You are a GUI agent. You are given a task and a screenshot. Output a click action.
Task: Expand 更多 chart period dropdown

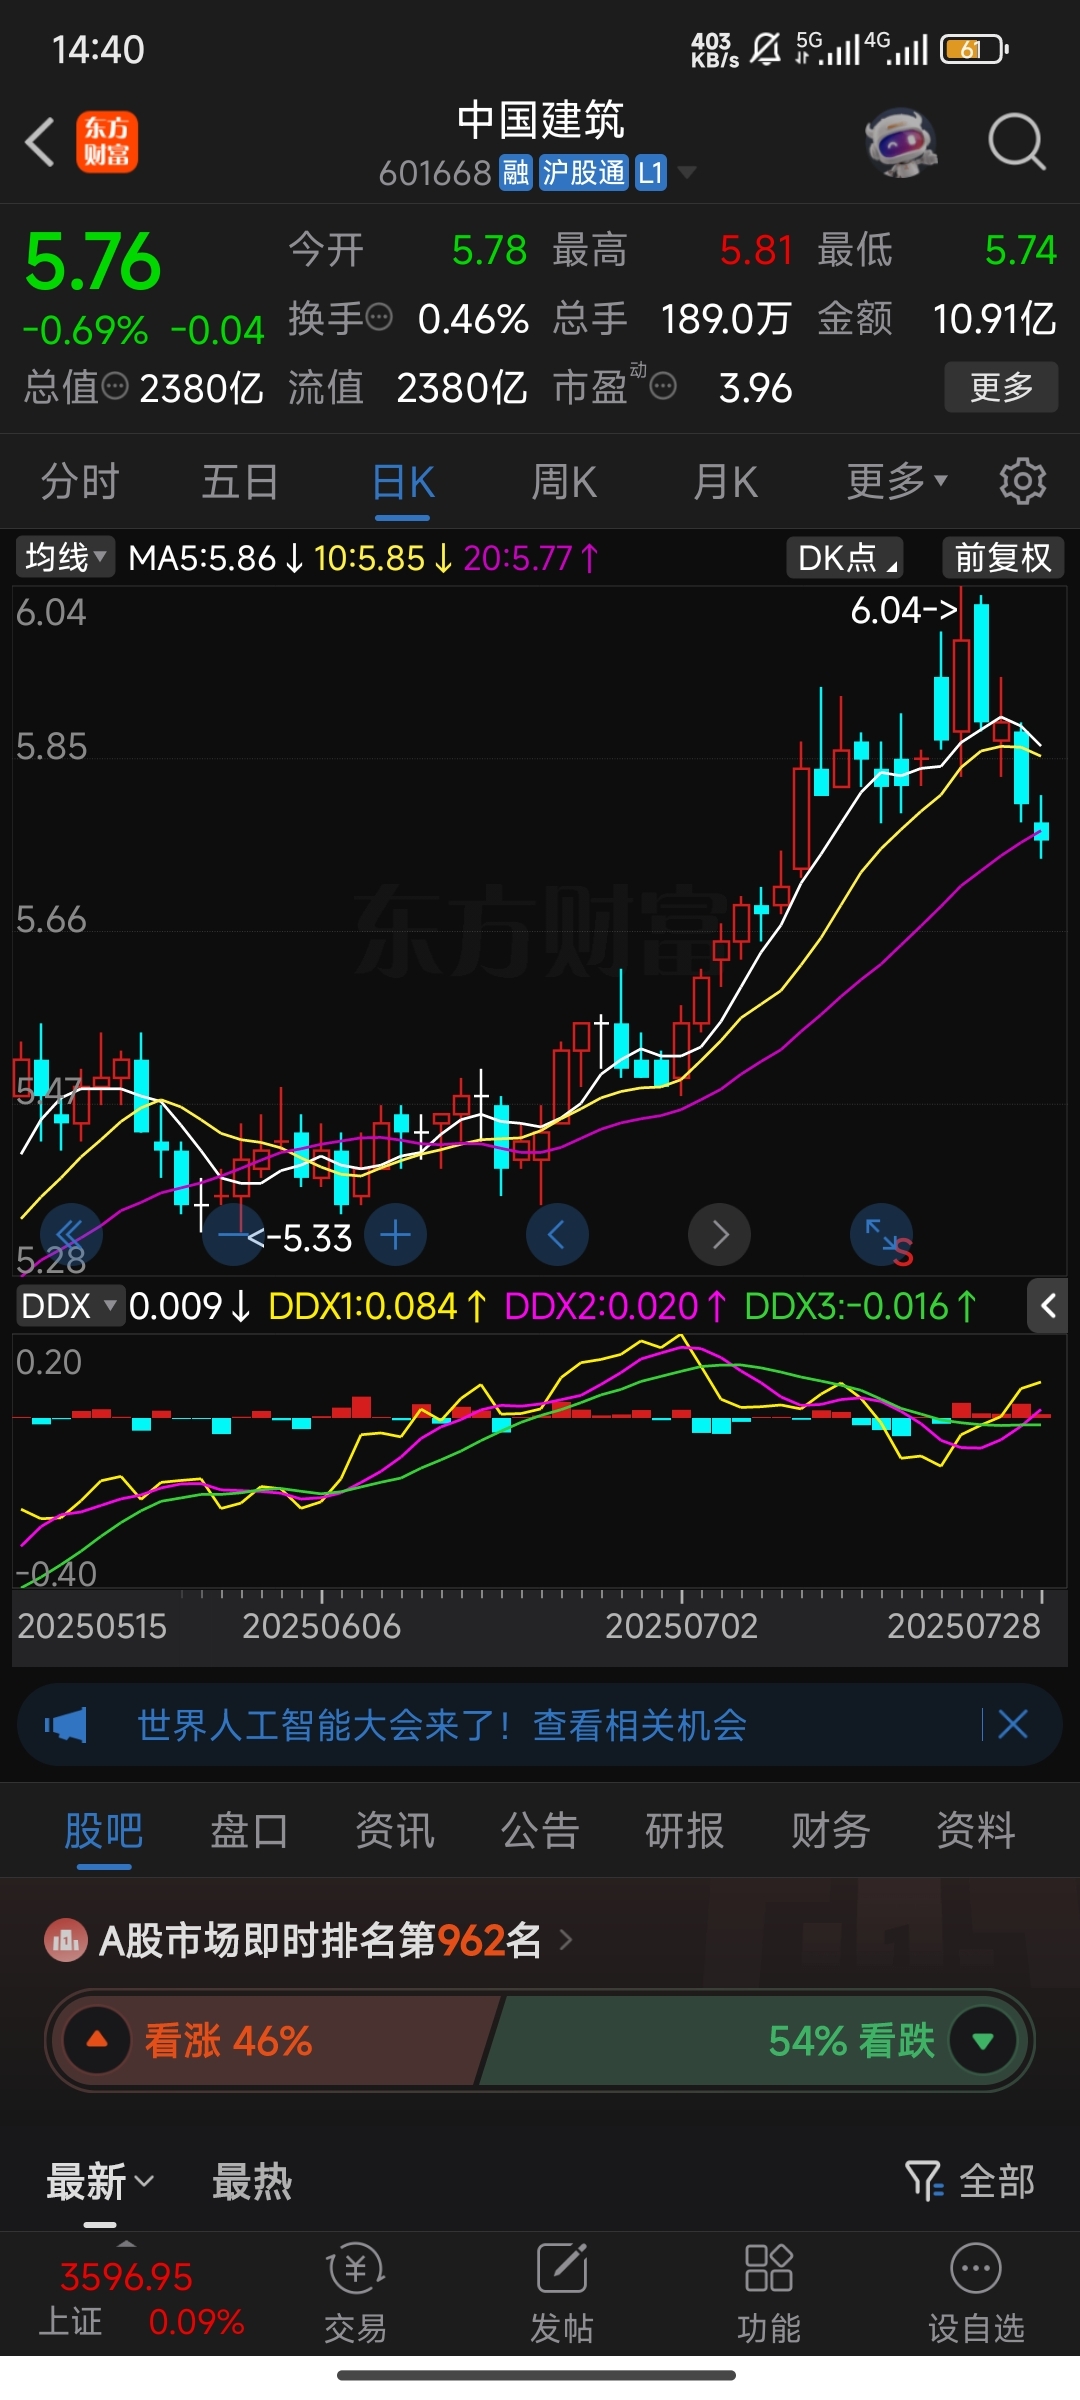click(x=897, y=482)
